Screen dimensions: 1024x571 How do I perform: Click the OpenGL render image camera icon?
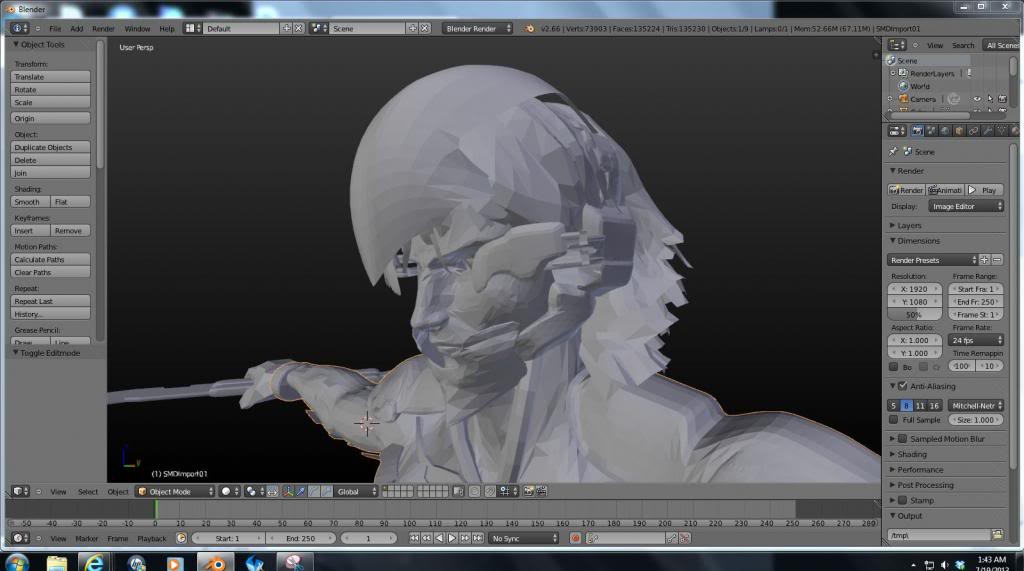pyautogui.click(x=528, y=491)
